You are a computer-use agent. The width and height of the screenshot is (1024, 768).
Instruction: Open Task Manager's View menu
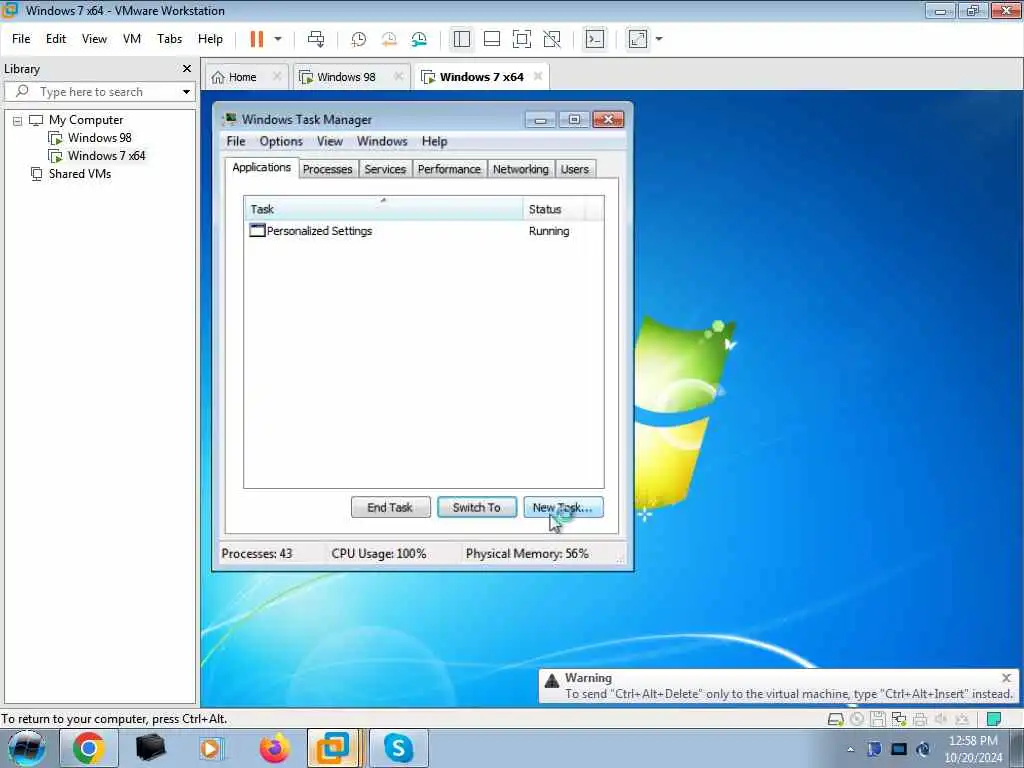tap(330, 142)
